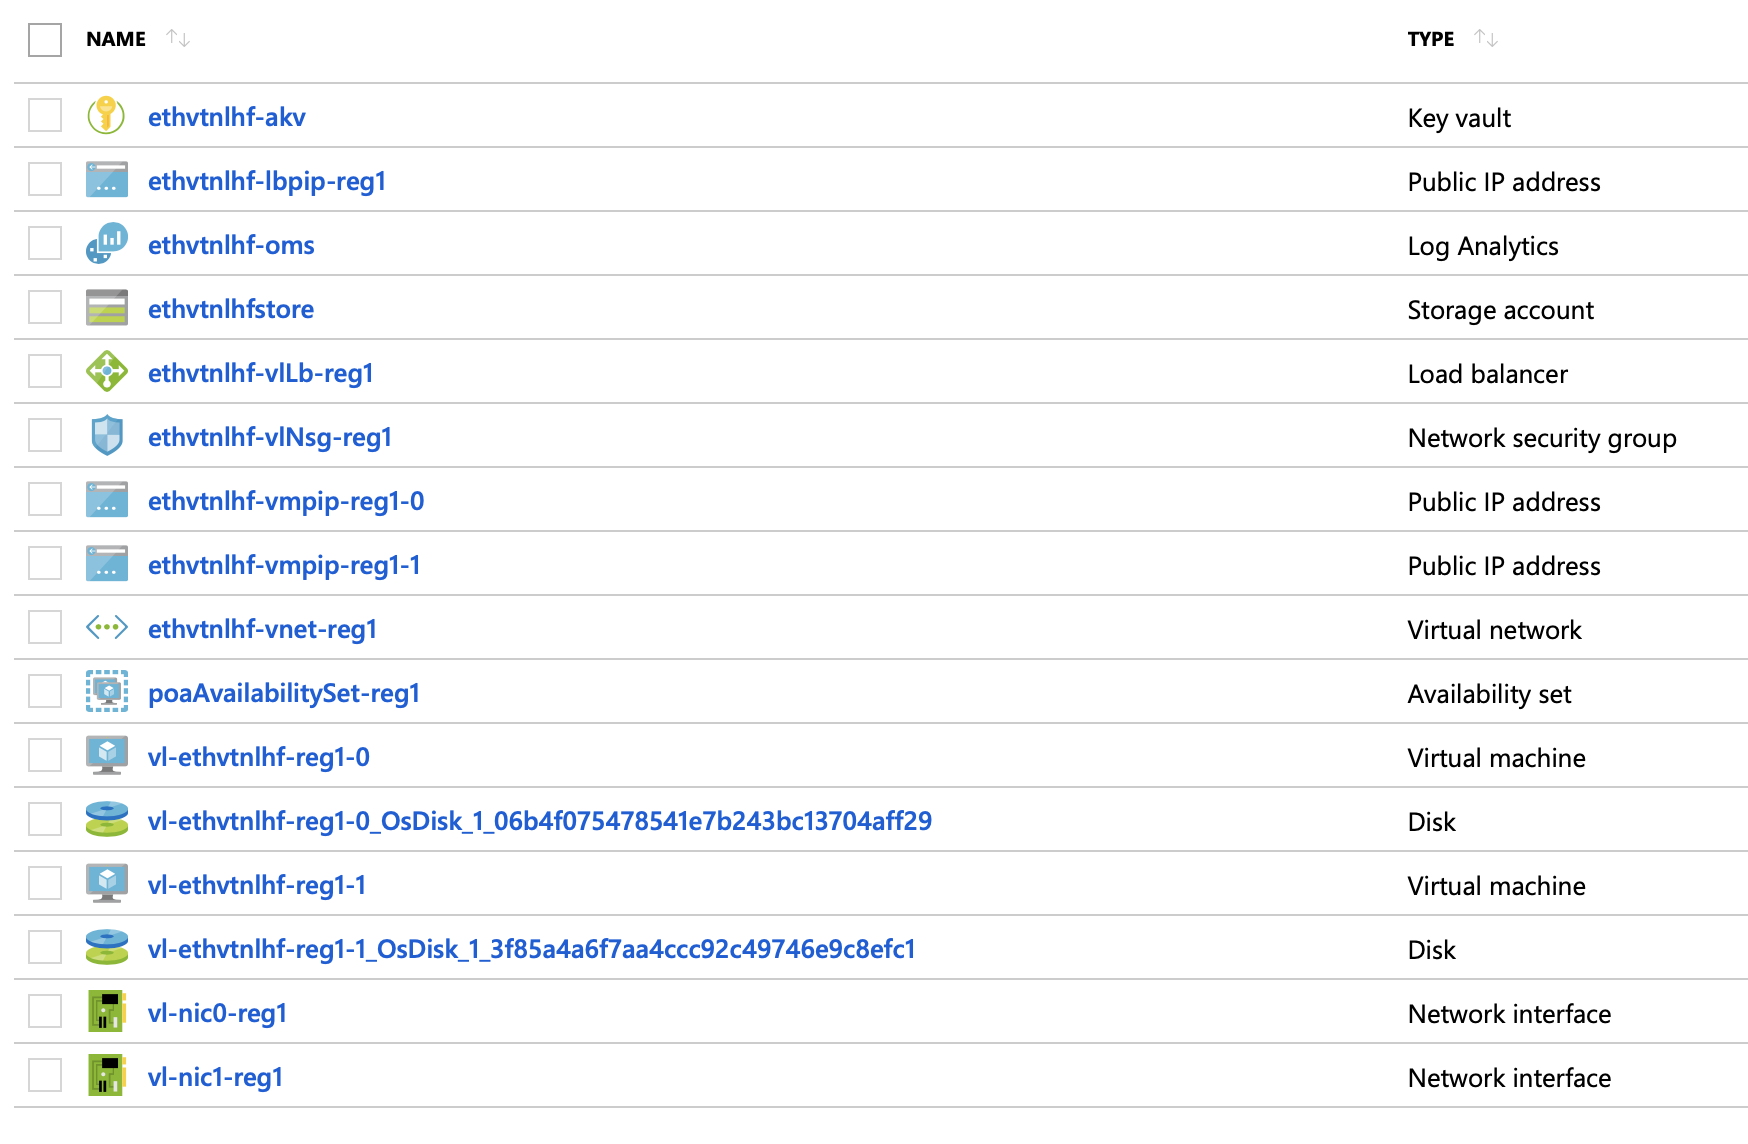Click the availability set icon beside poaAvailabilitySet-reg1
The image size is (1748, 1144).
pyautogui.click(x=106, y=692)
